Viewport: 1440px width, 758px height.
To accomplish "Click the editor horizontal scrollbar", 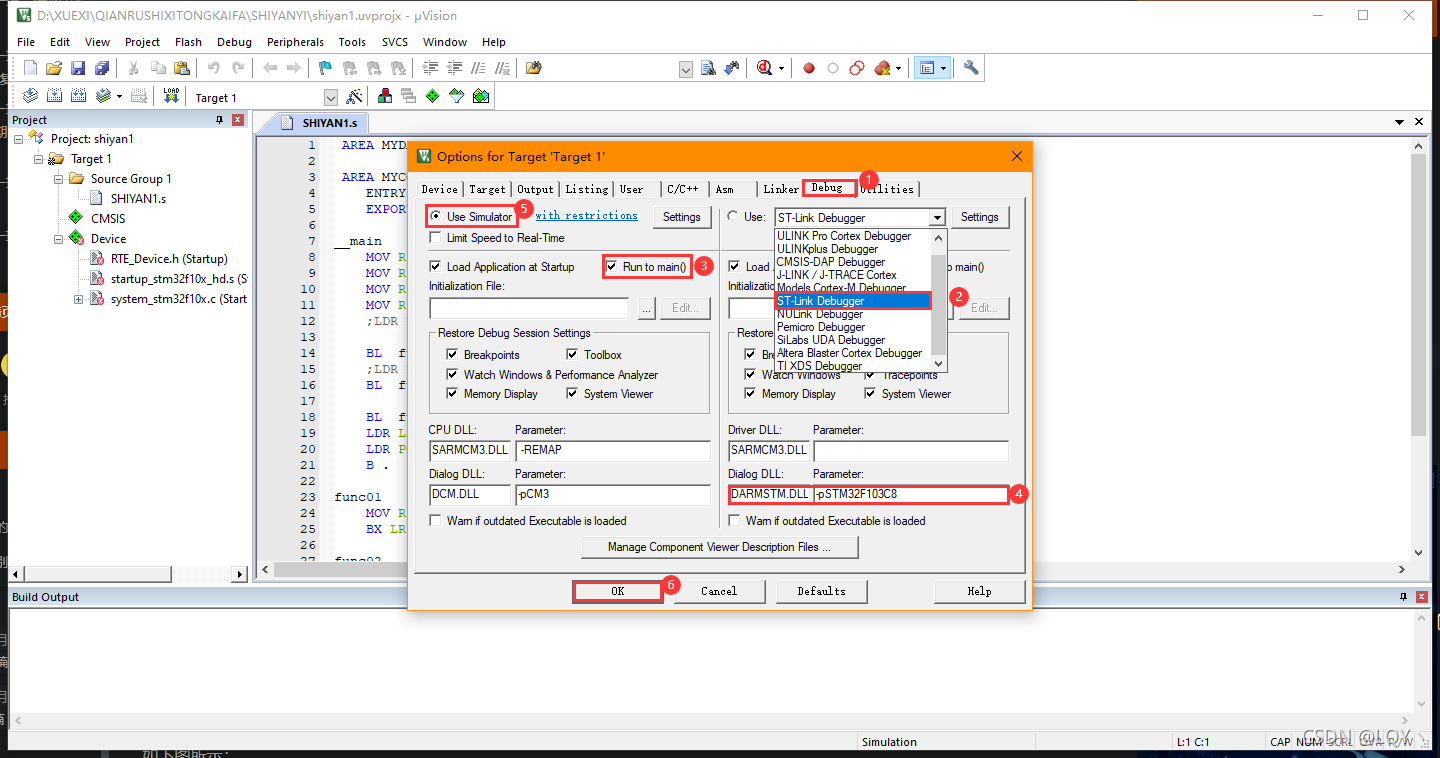I will (x=340, y=569).
